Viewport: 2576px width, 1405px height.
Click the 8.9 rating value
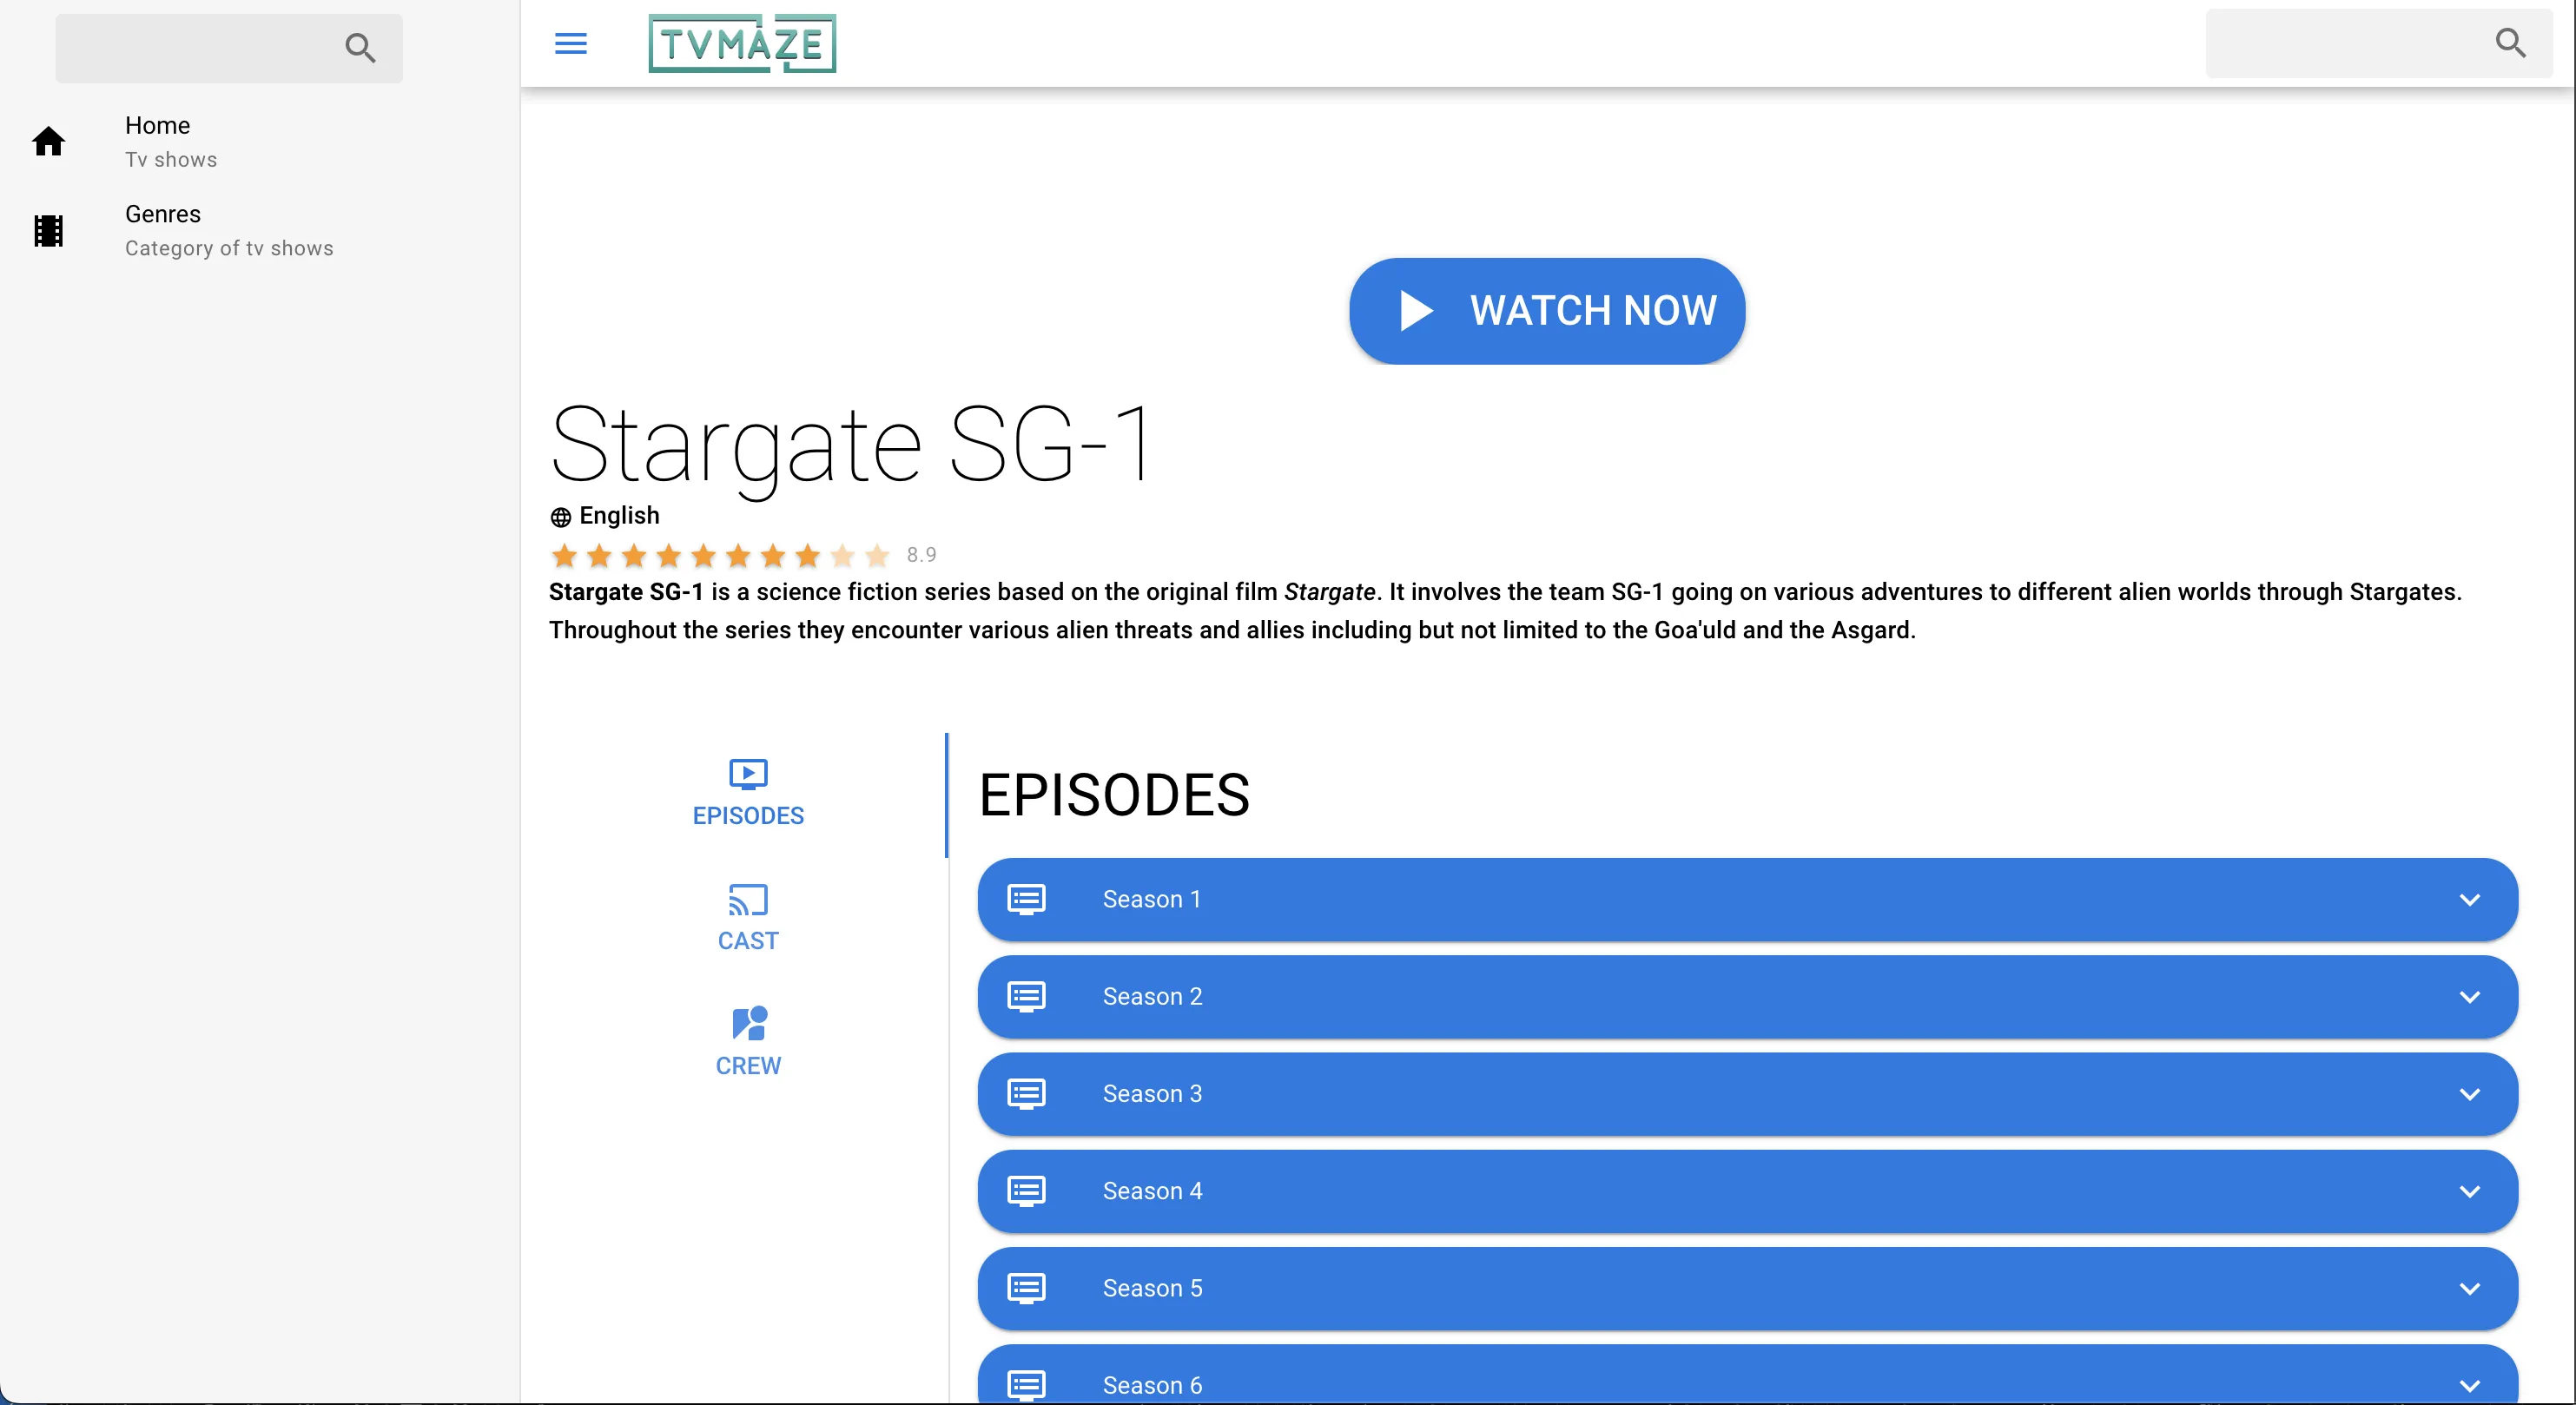click(x=921, y=555)
